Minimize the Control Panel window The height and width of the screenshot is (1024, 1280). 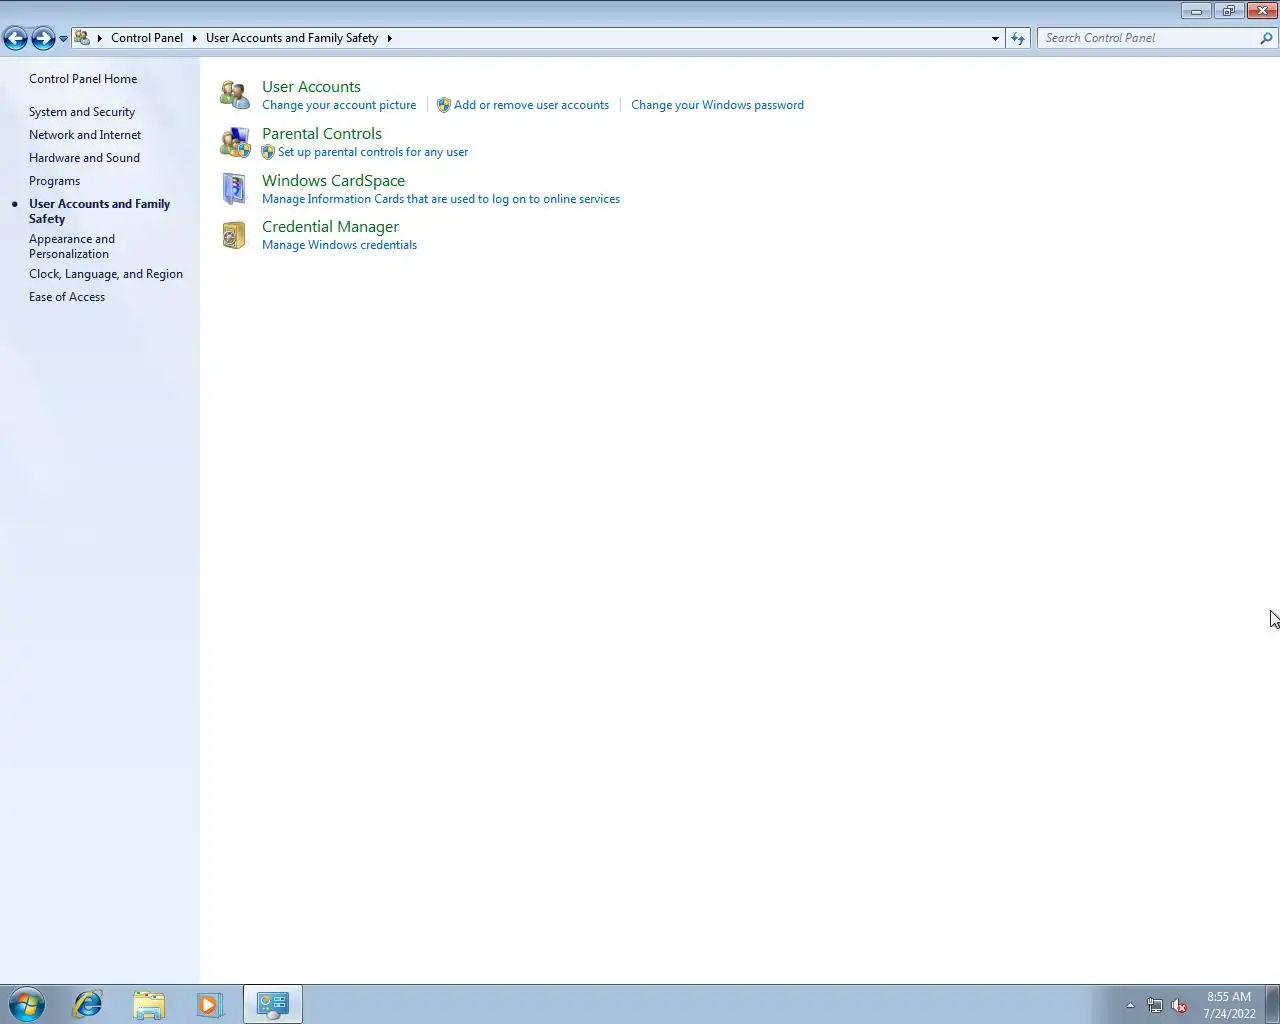[x=1196, y=11]
